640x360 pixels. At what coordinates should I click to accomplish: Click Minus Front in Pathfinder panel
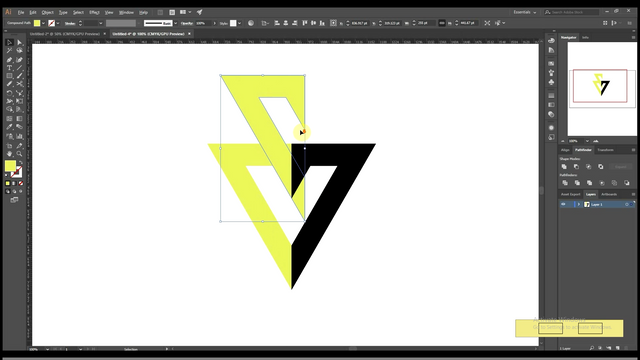pyautogui.click(x=576, y=167)
